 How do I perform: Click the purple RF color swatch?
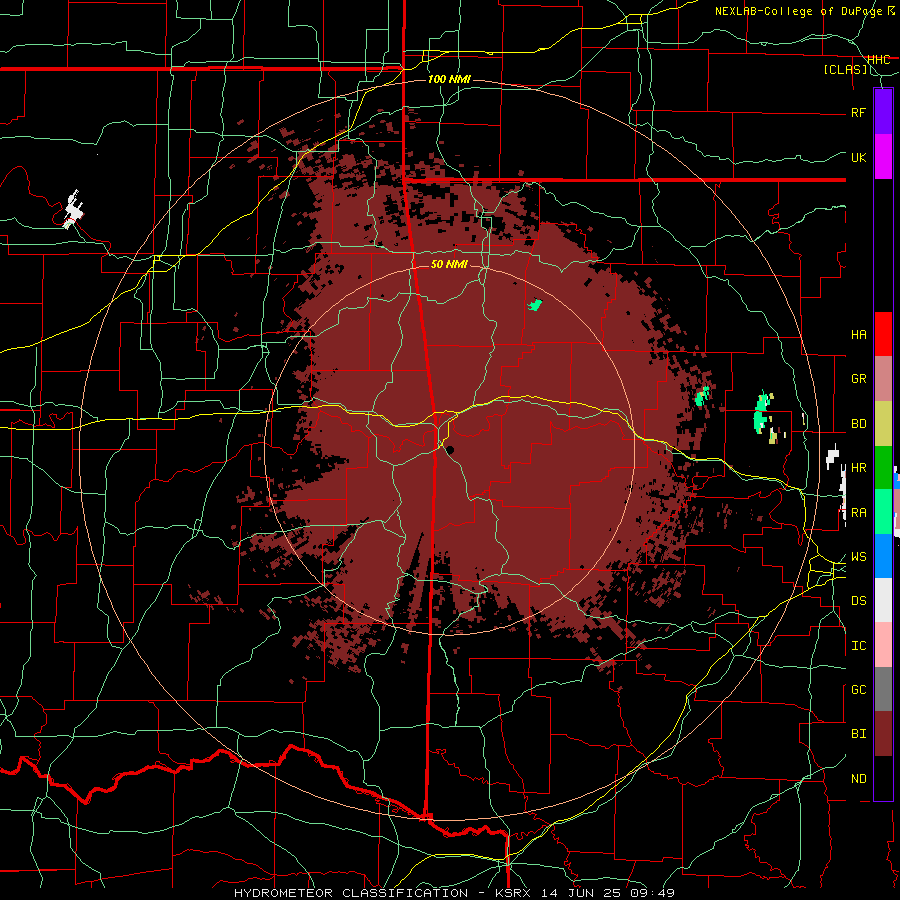(x=883, y=112)
